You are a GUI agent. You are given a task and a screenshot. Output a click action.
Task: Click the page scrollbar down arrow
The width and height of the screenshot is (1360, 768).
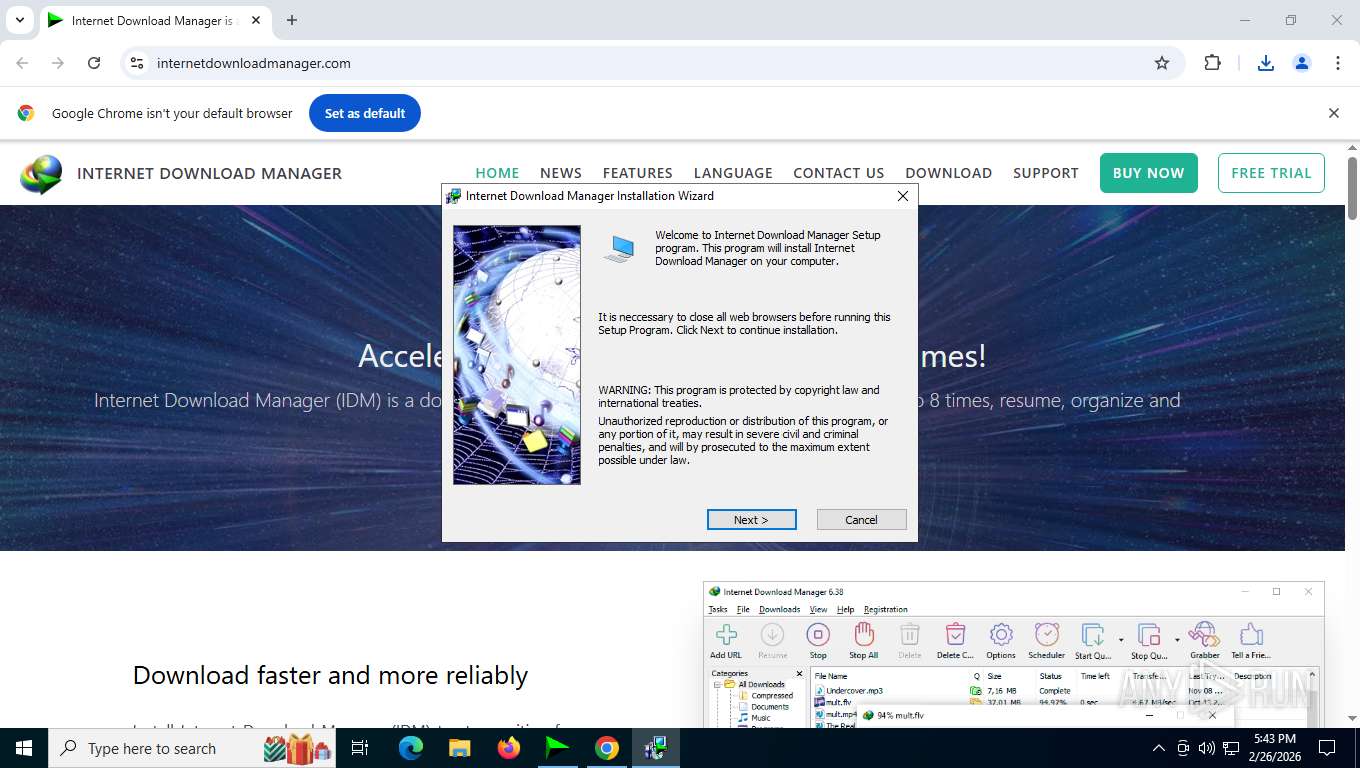[1353, 718]
